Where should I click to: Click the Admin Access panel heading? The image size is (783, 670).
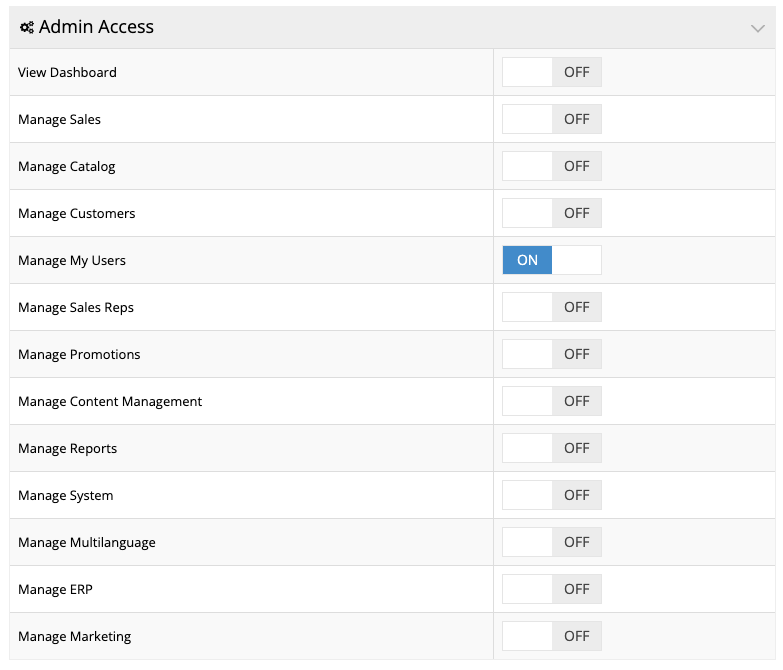(96, 28)
